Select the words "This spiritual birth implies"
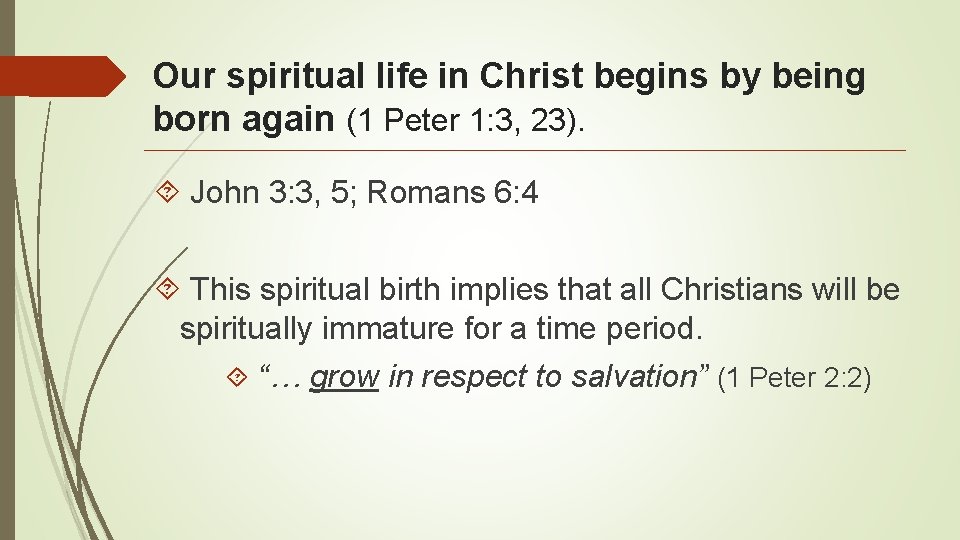 (369, 290)
